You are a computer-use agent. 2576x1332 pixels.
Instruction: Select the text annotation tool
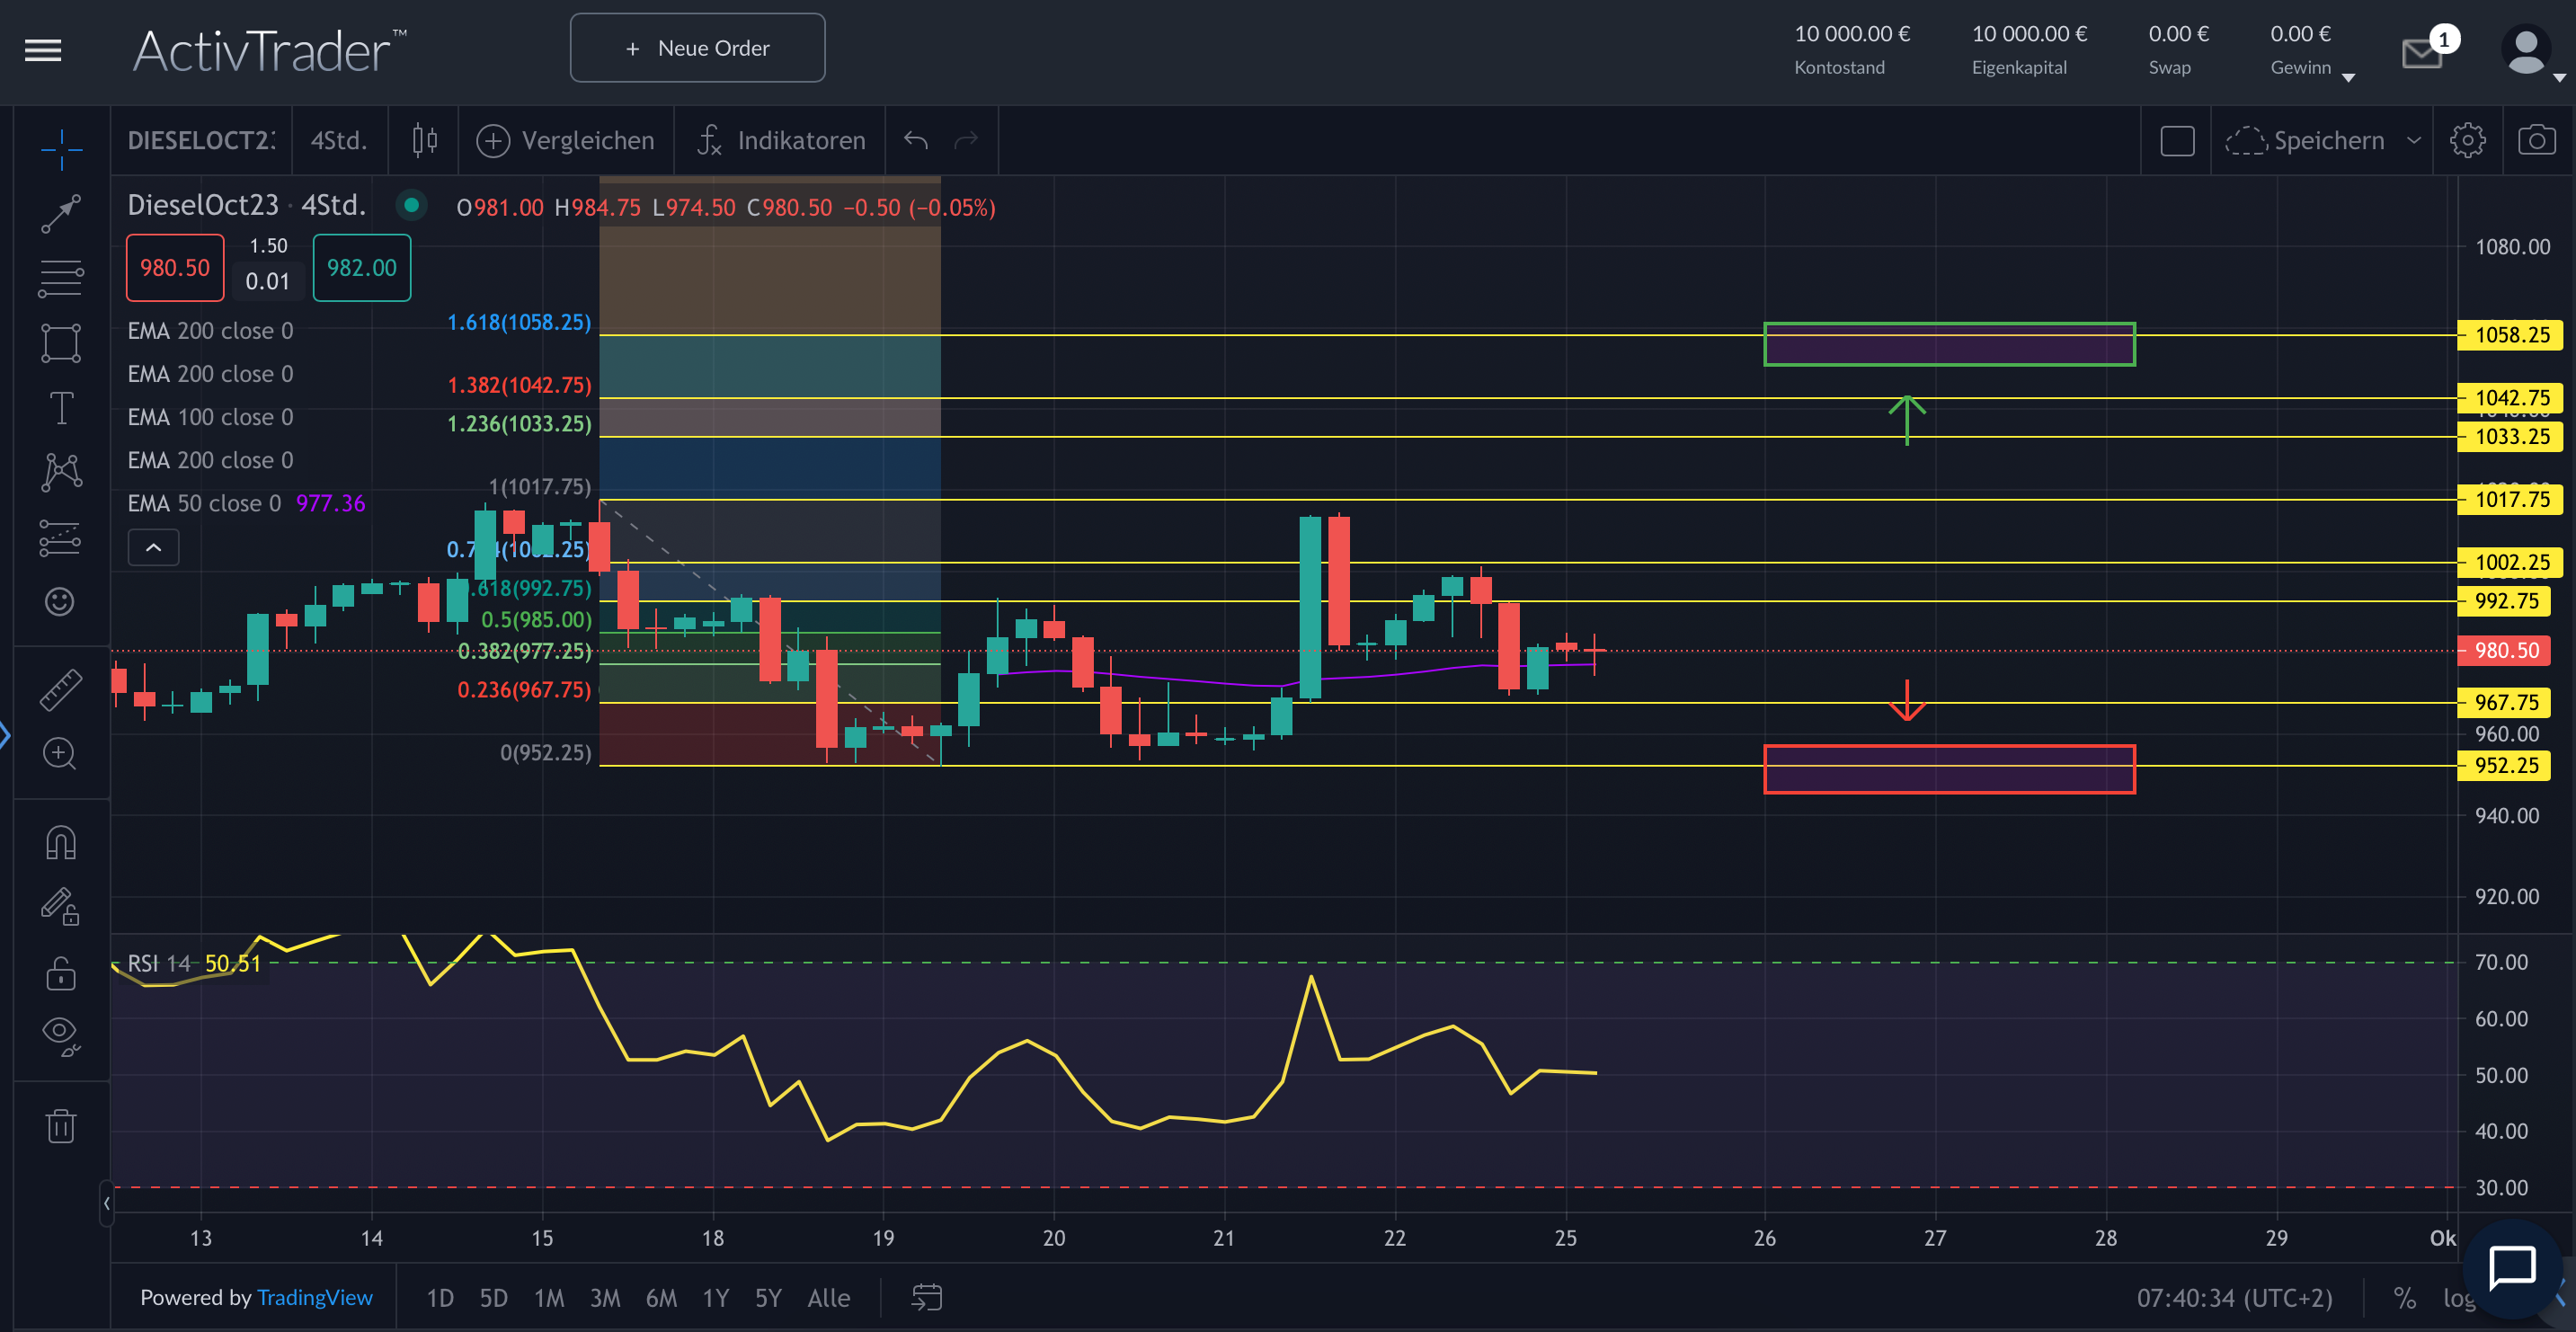pyautogui.click(x=61, y=408)
